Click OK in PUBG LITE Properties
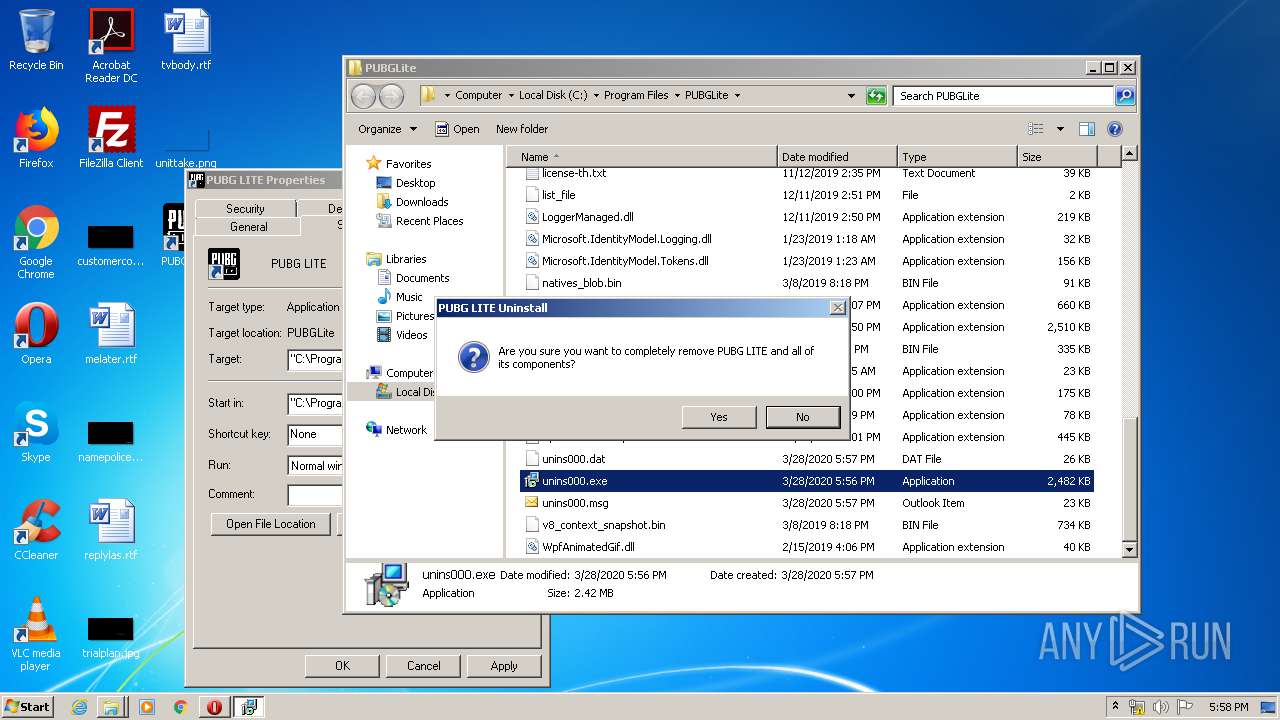This screenshot has width=1280, height=720. point(342,666)
